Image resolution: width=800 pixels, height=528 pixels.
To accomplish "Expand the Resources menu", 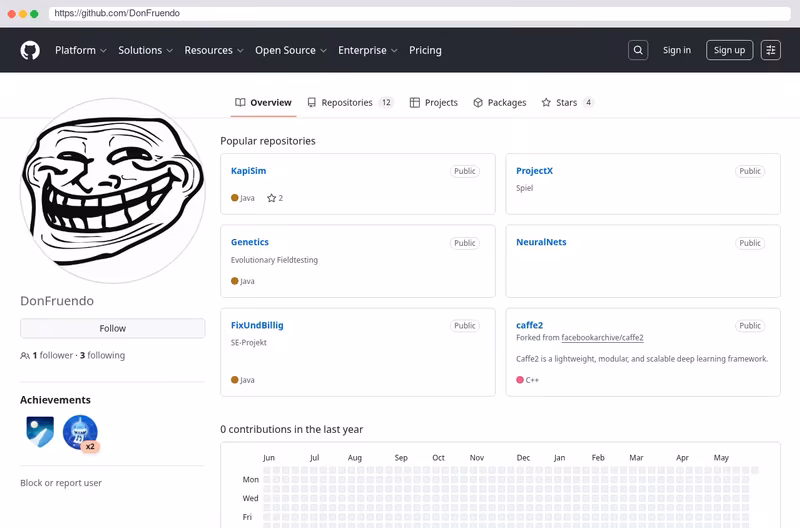I will coord(214,50).
